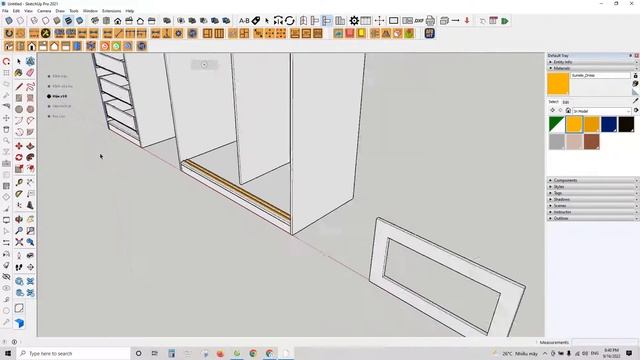Select the Follow Me tool
This screenshot has height=360, width=640.
(30, 157)
